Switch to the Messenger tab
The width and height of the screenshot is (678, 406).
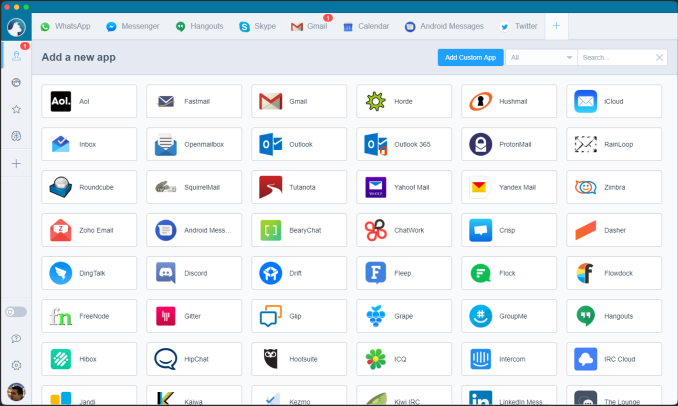[x=133, y=26]
